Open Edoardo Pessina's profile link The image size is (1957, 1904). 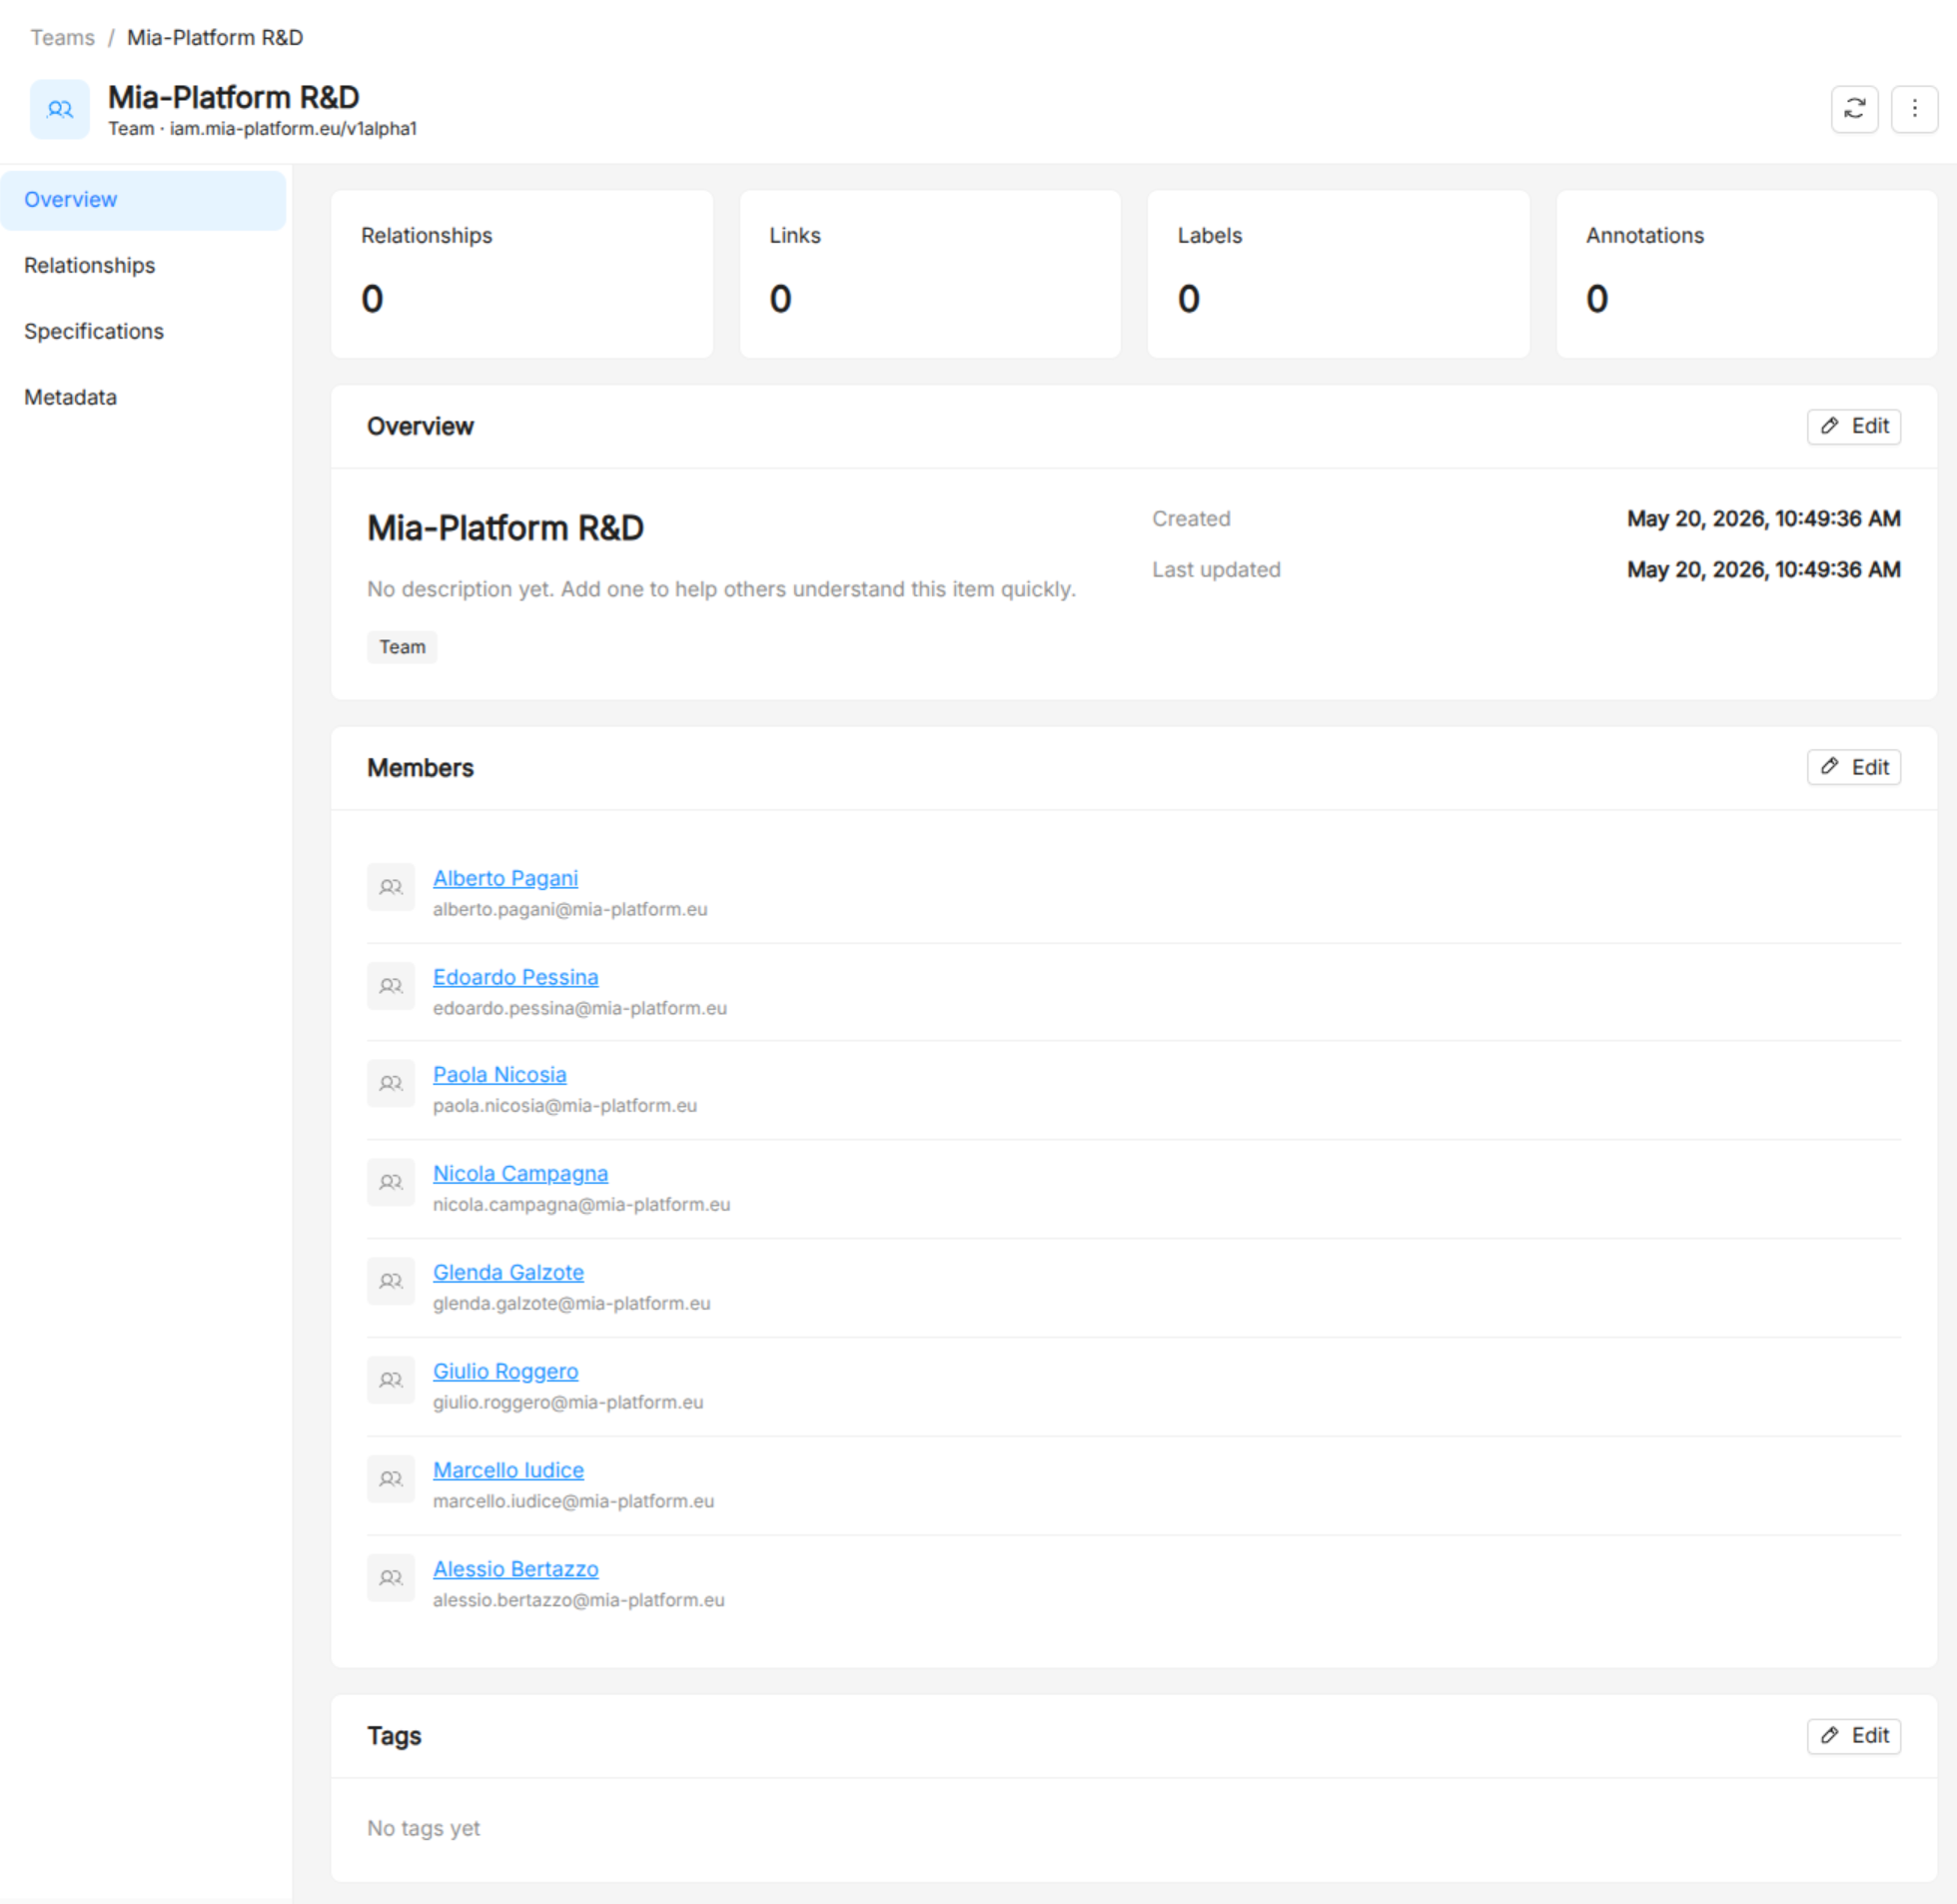point(515,977)
